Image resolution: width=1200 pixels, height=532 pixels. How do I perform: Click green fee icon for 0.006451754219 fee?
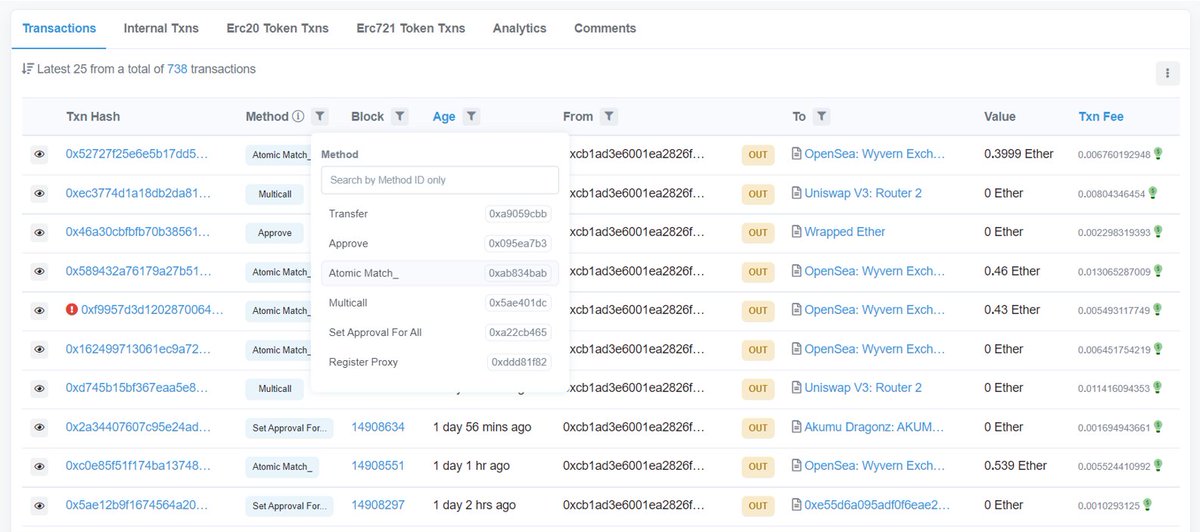coord(1158,349)
